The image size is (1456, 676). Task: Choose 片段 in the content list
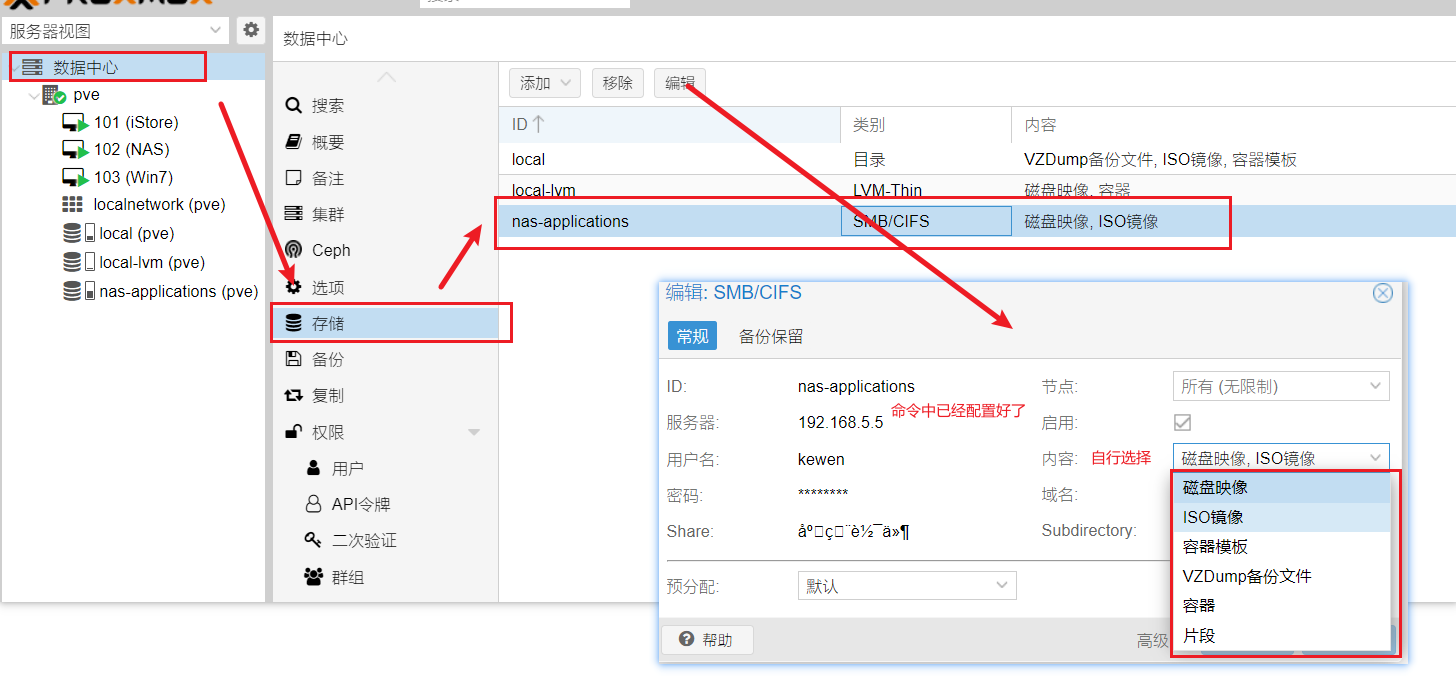tap(1281, 635)
